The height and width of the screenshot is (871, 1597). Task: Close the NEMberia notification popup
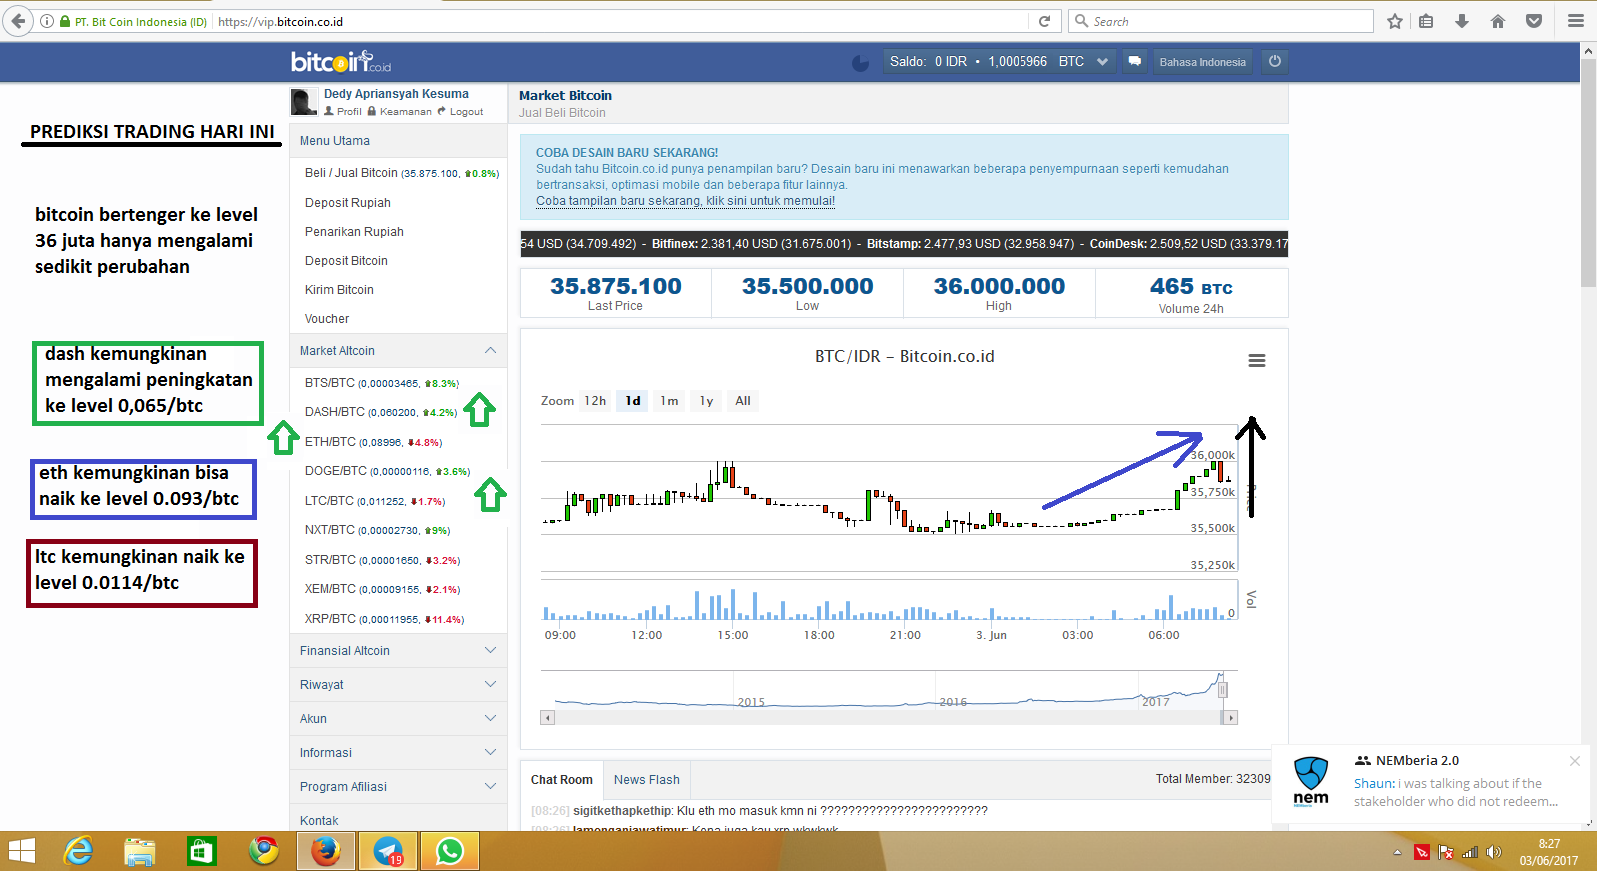click(1575, 761)
